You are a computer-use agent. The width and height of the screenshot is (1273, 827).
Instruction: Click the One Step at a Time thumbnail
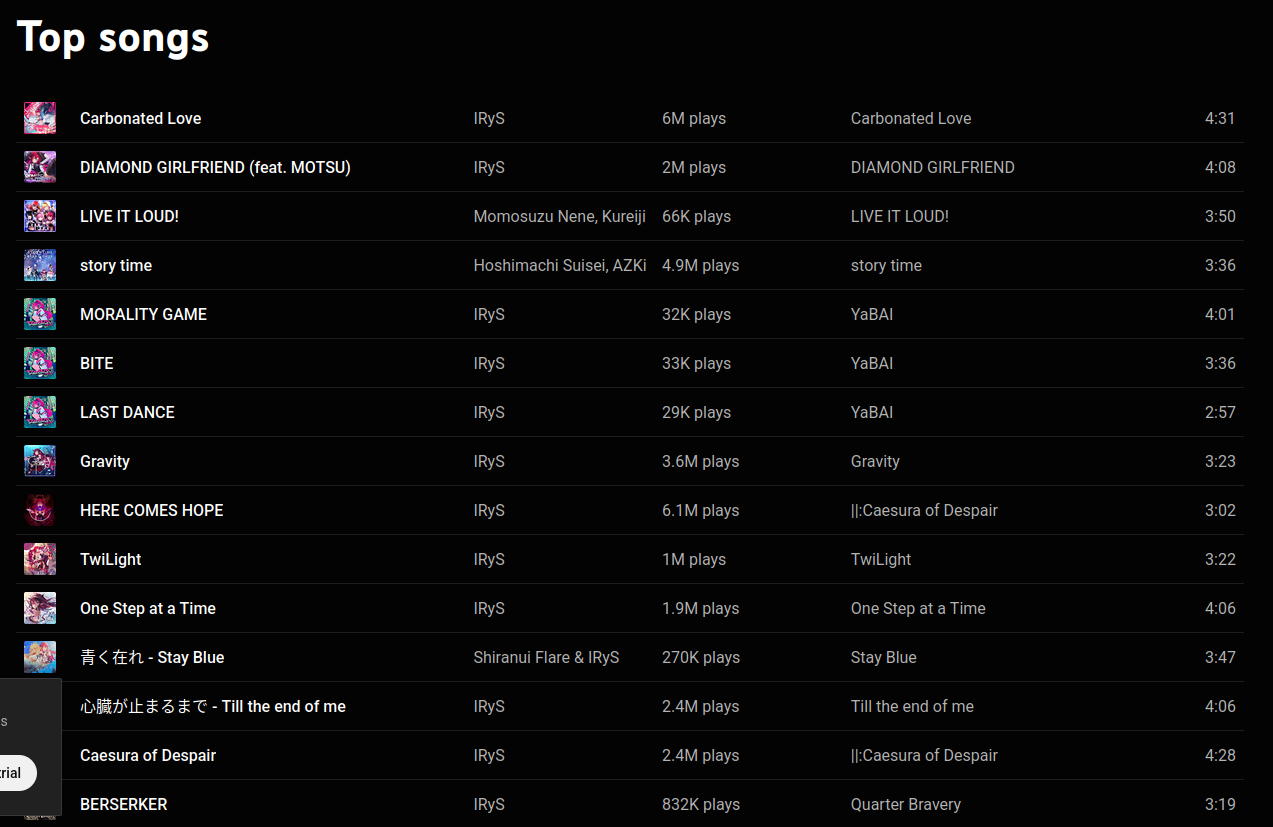(40, 608)
